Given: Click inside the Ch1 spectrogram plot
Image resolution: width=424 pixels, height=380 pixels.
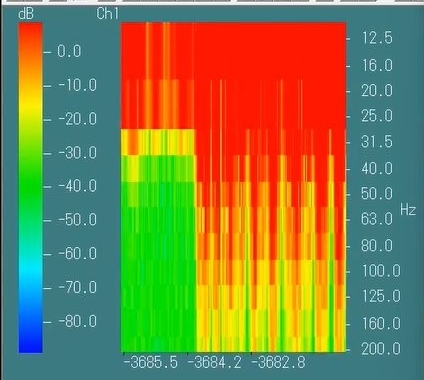Looking at the screenshot, I should (233, 187).
